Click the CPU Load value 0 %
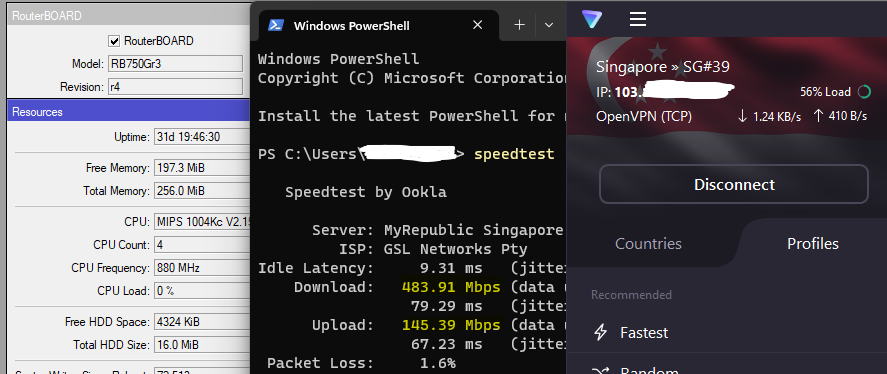The height and width of the screenshot is (374, 887). [202, 291]
